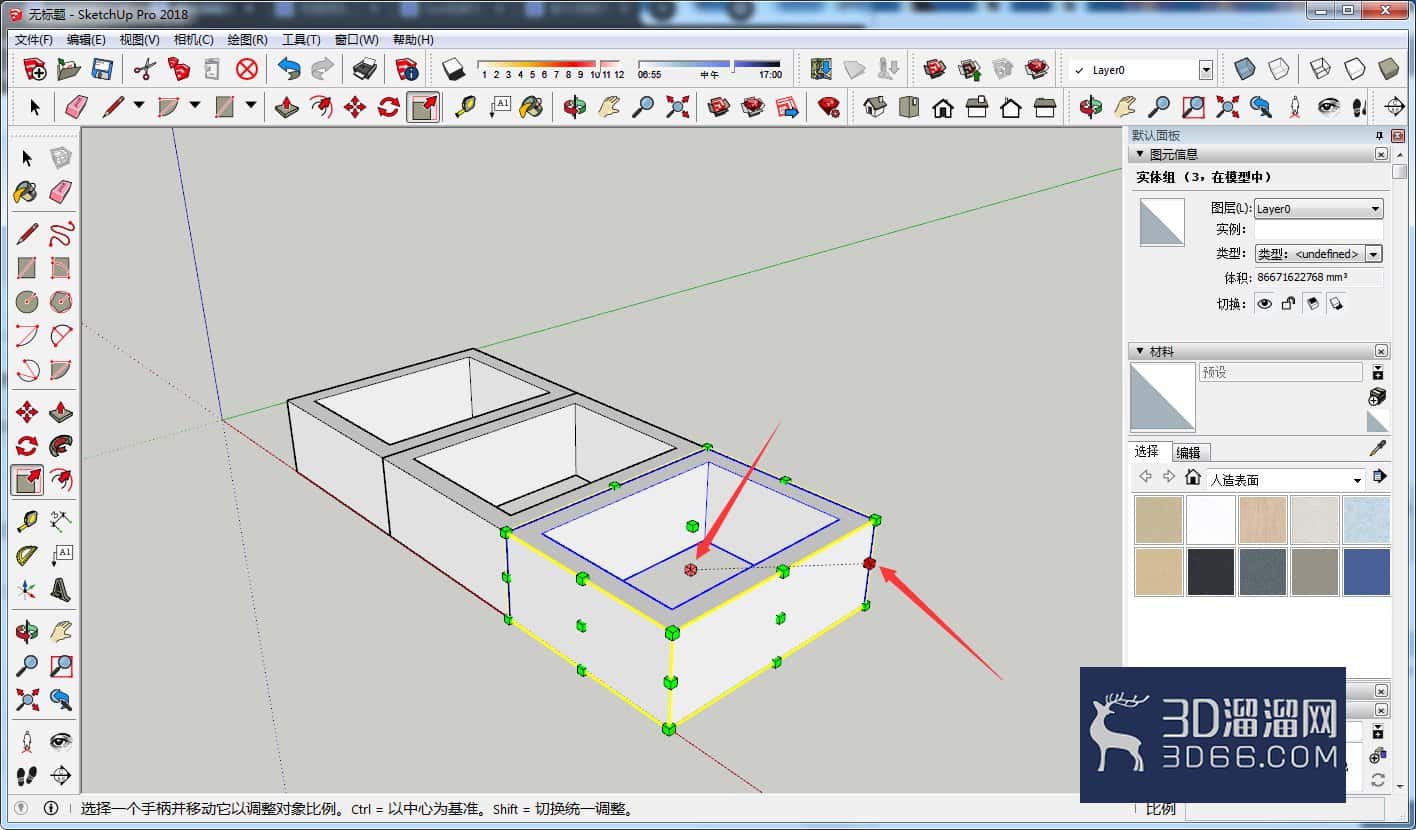Screen dimensions: 1416x830
Task: Open Model Info from the toolbar
Action: 407,69
